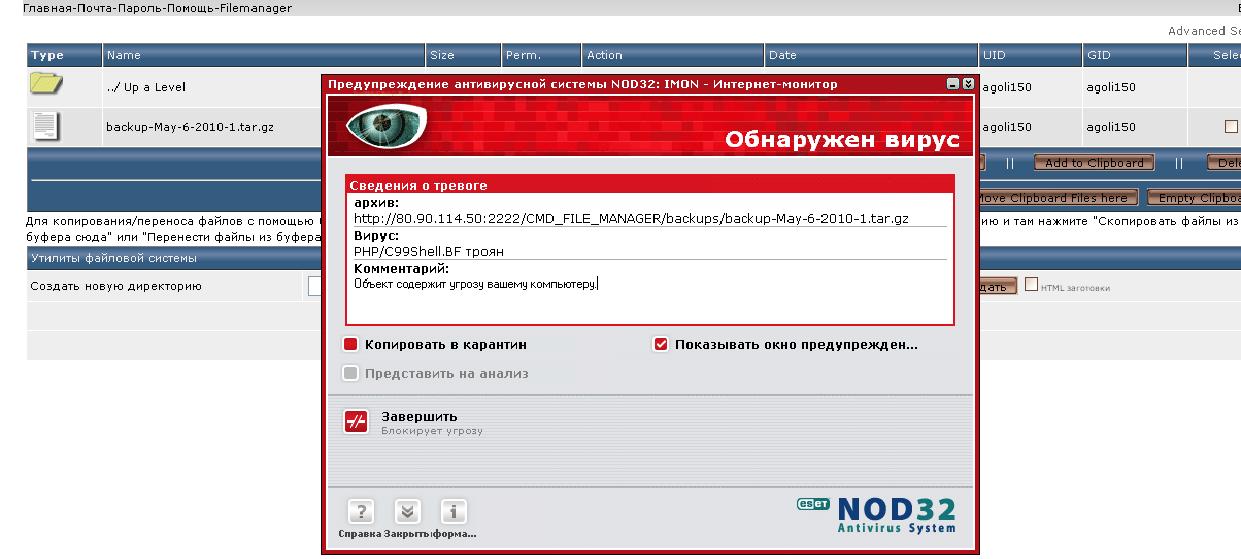The width and height of the screenshot is (1241, 559).
Task: Click the Блокирует угрозу subtitle text
Action: [x=431, y=431]
